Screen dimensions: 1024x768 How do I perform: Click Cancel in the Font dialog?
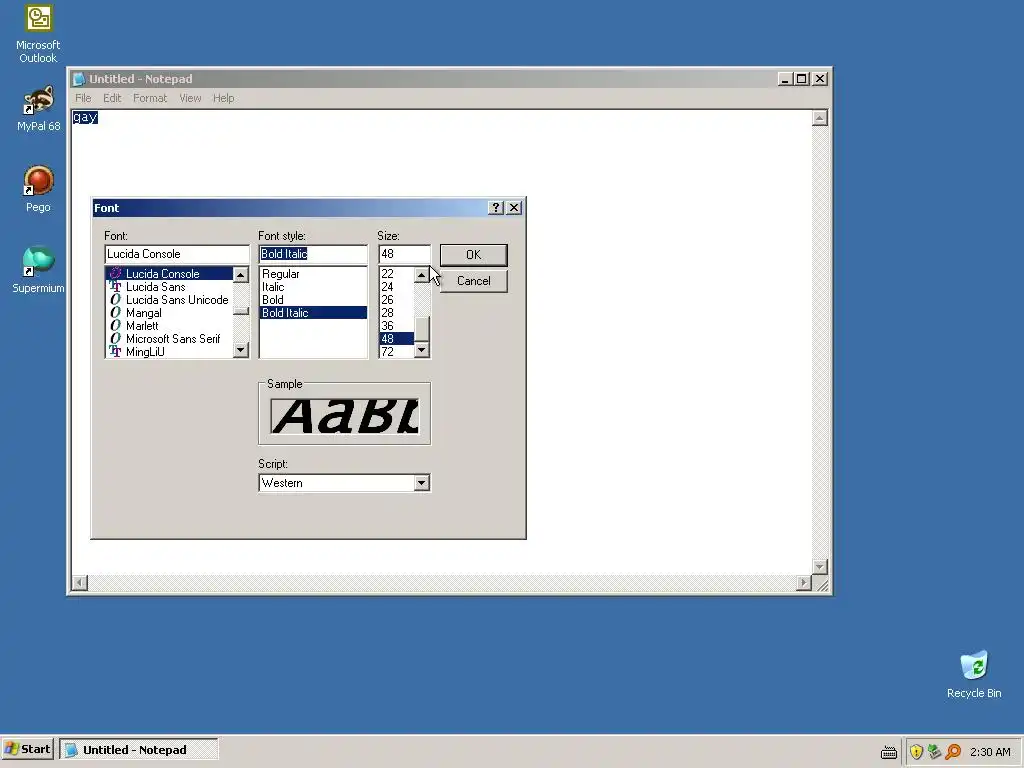click(473, 281)
